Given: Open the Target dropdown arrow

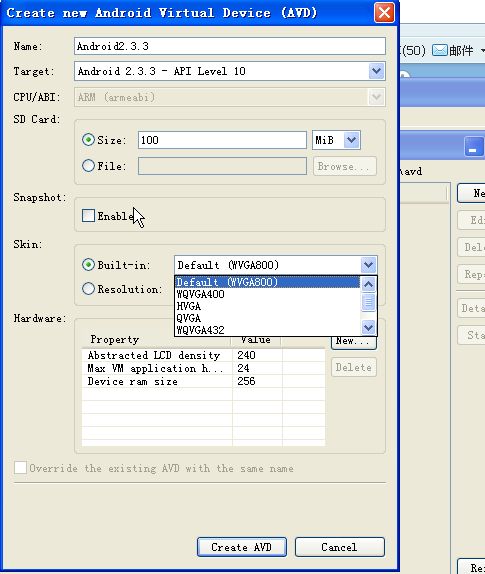Looking at the screenshot, I should click(x=376, y=71).
